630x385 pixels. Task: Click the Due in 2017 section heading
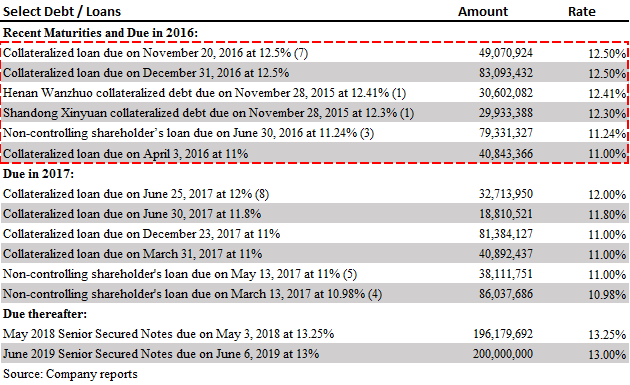pyautogui.click(x=38, y=174)
